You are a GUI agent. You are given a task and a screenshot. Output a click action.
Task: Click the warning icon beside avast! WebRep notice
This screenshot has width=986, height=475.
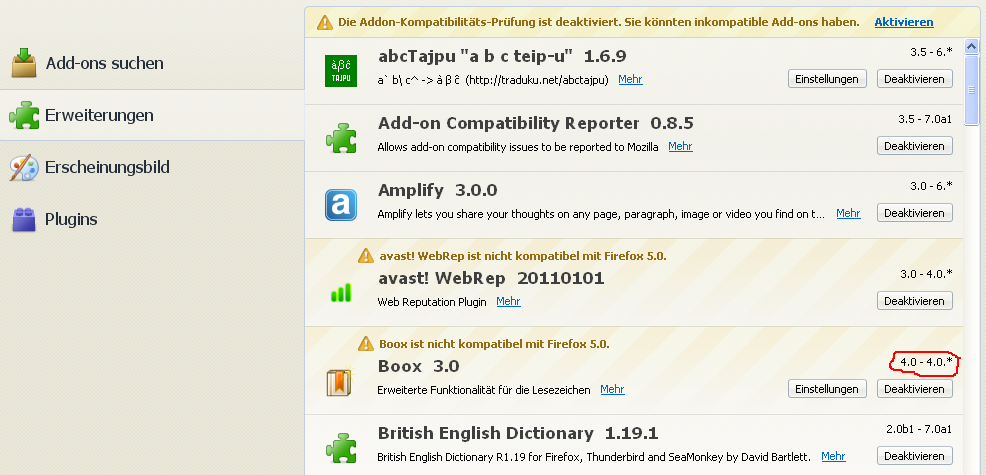click(366, 255)
